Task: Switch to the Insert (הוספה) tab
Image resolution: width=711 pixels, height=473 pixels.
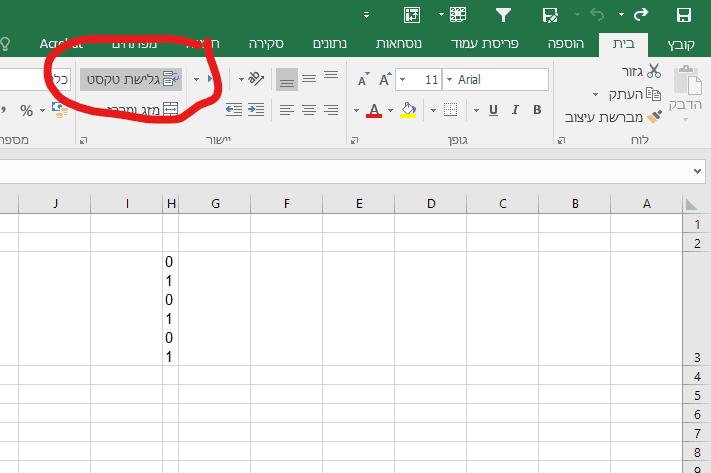Action: [565, 44]
